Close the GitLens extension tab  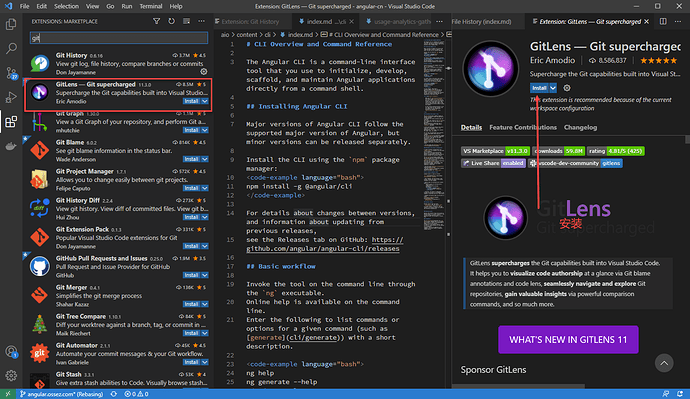point(646,21)
